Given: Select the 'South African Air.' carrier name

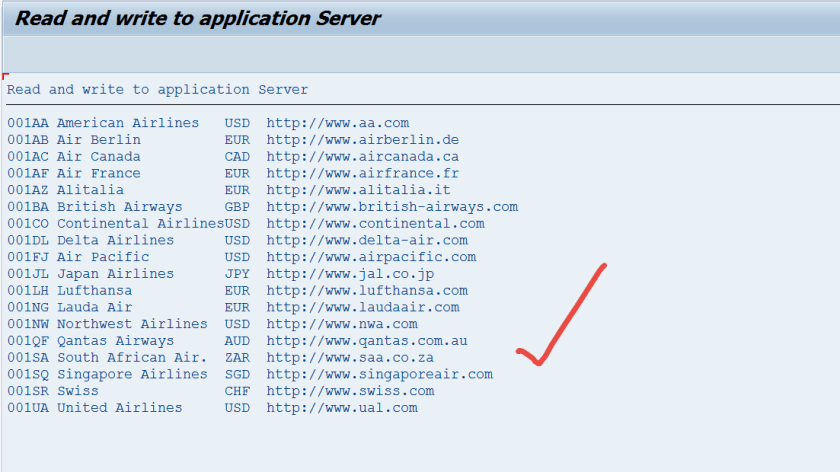Looking at the screenshot, I should pyautogui.click(x=132, y=357).
